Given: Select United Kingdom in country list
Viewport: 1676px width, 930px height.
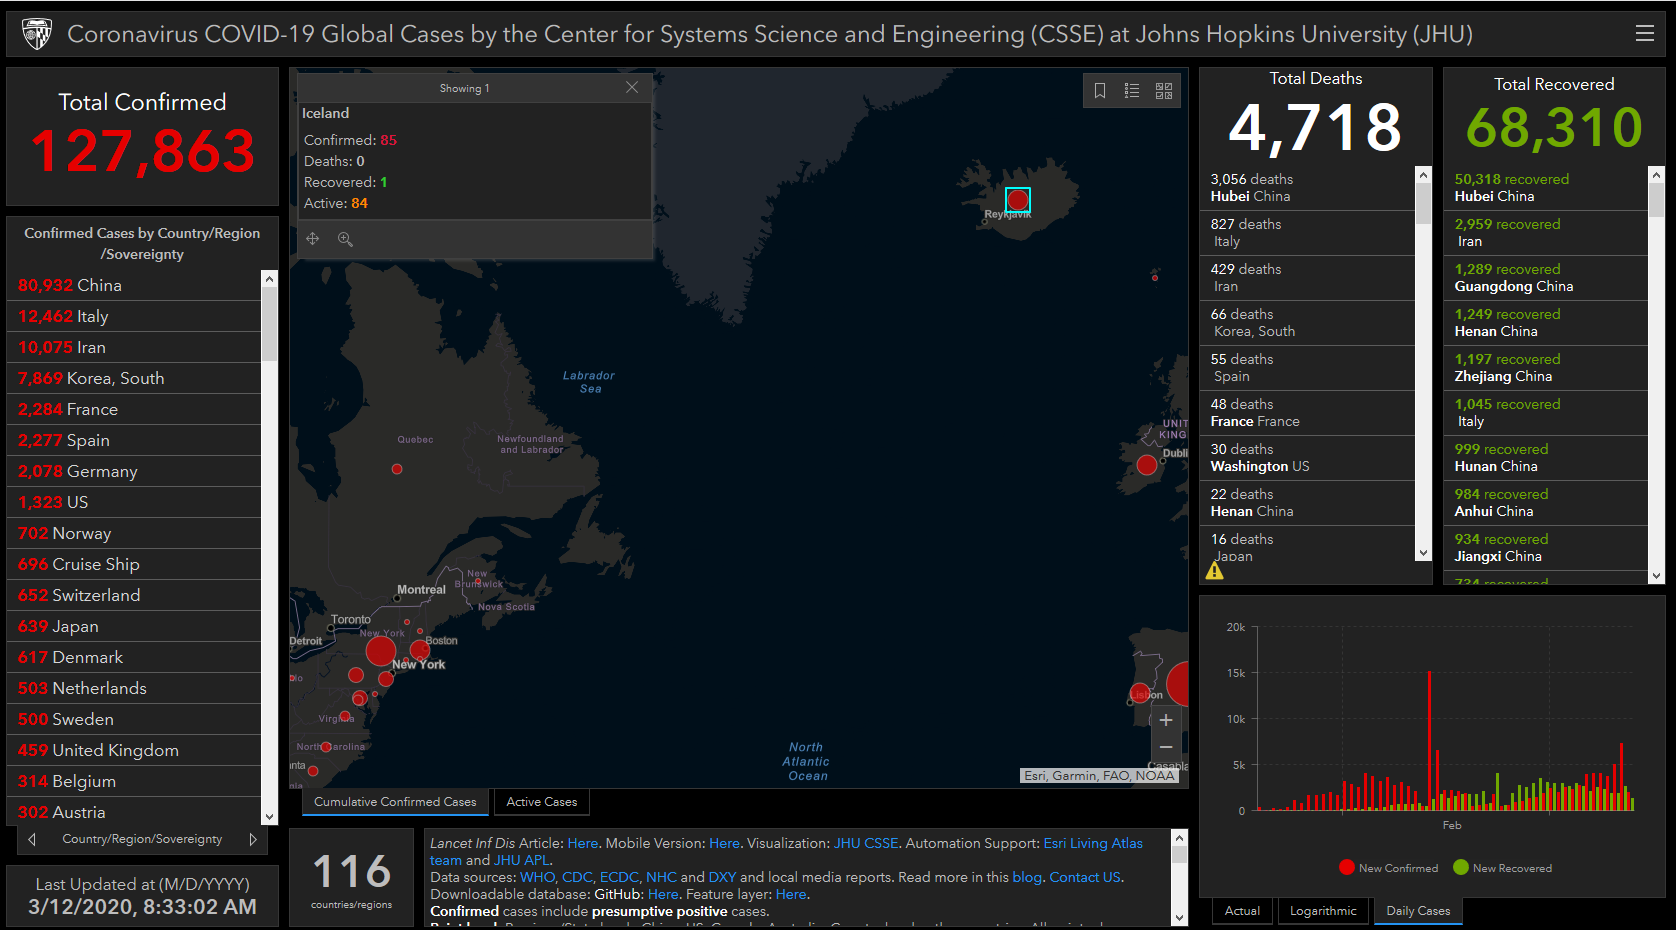Looking at the screenshot, I should (134, 750).
